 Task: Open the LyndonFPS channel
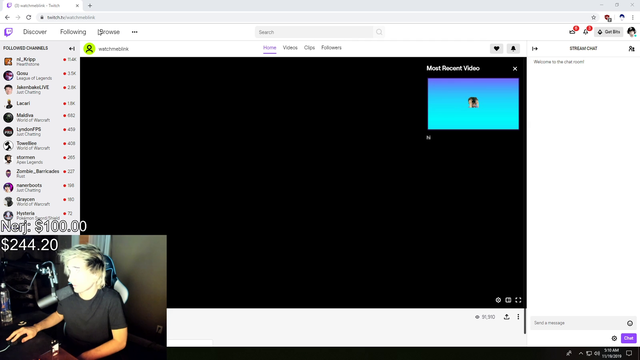(x=40, y=131)
